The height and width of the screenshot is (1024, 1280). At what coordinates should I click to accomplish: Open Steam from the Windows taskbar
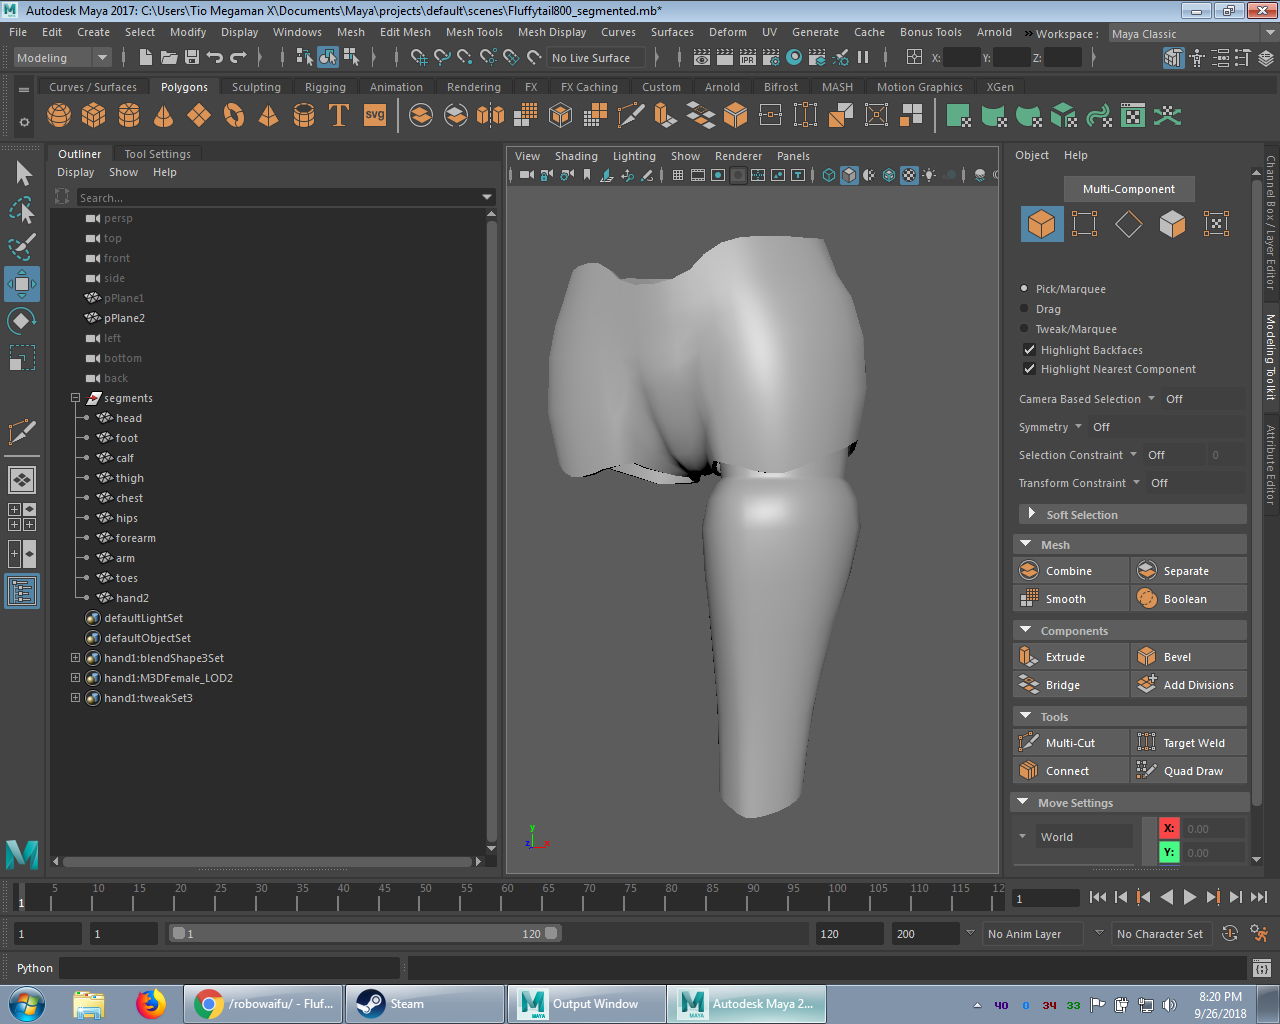(x=425, y=1004)
